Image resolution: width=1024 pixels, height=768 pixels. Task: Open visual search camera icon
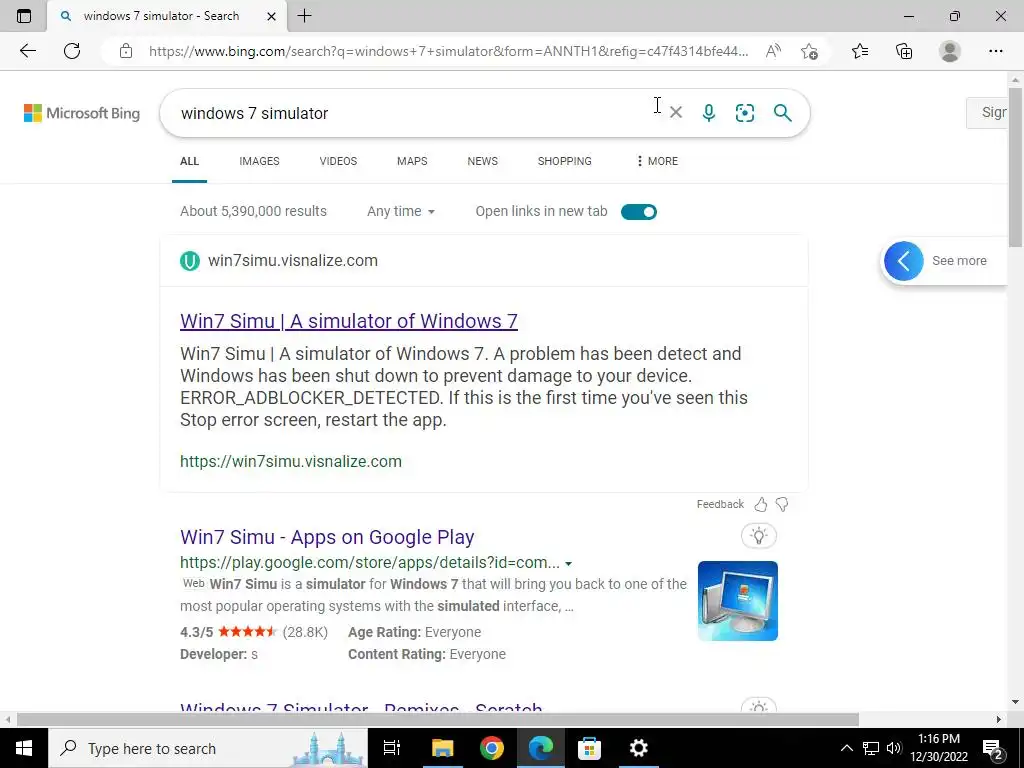(x=744, y=113)
